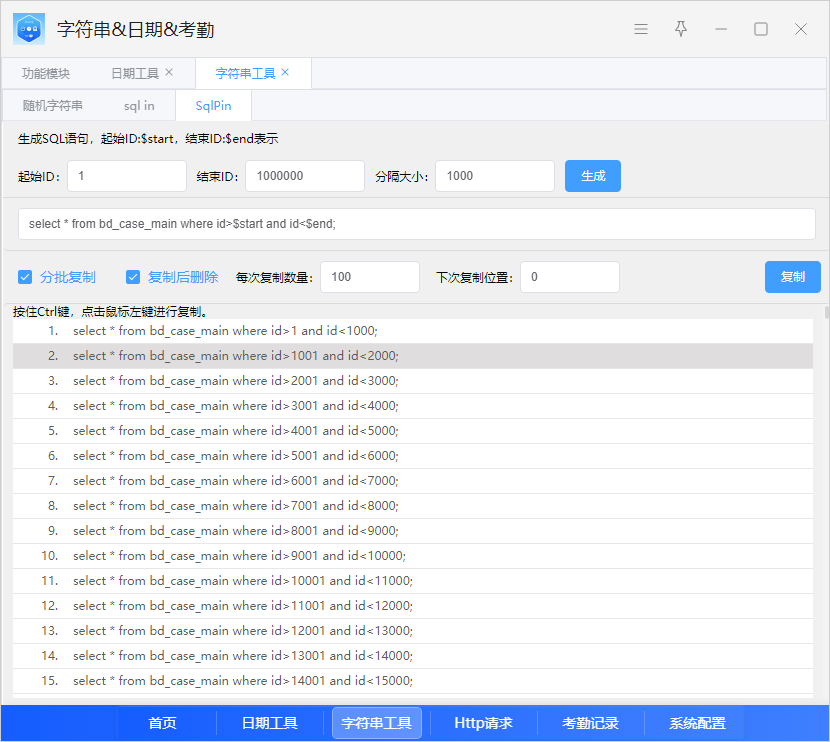Screen dimensions: 830x742
Task: Click the app logo icon
Action: click(x=29, y=29)
